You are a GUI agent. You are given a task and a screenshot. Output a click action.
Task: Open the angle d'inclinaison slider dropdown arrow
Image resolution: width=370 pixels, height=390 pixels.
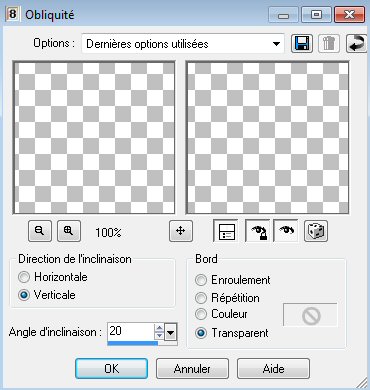pos(171,332)
